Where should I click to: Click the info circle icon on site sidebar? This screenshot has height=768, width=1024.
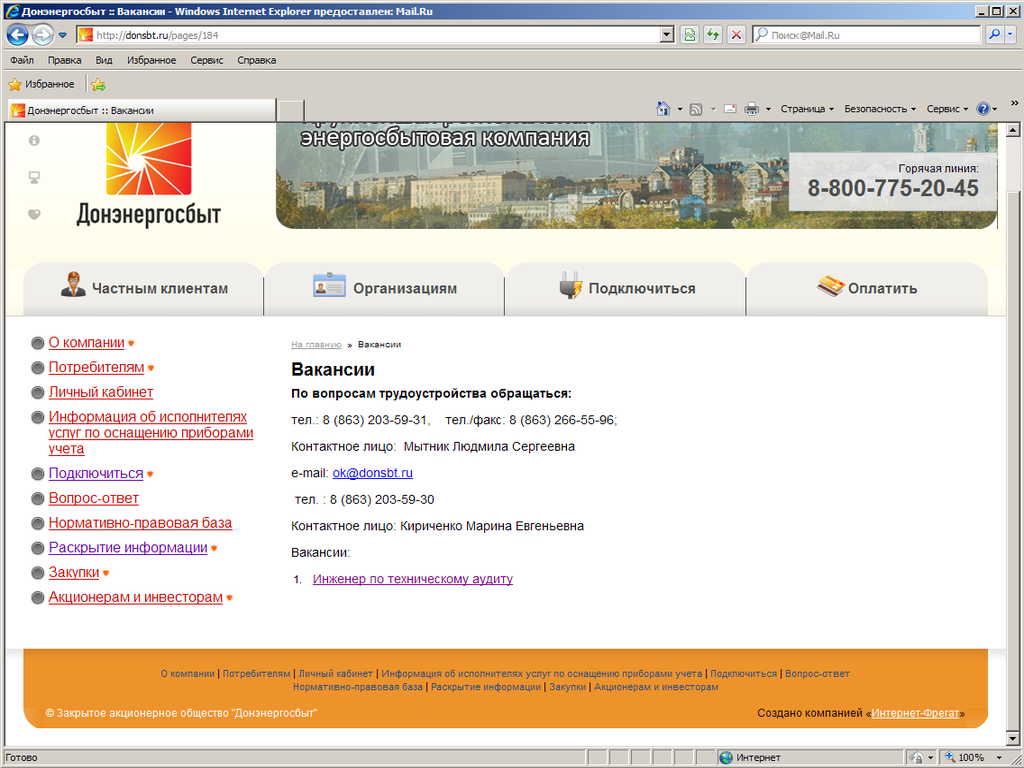pos(35,140)
